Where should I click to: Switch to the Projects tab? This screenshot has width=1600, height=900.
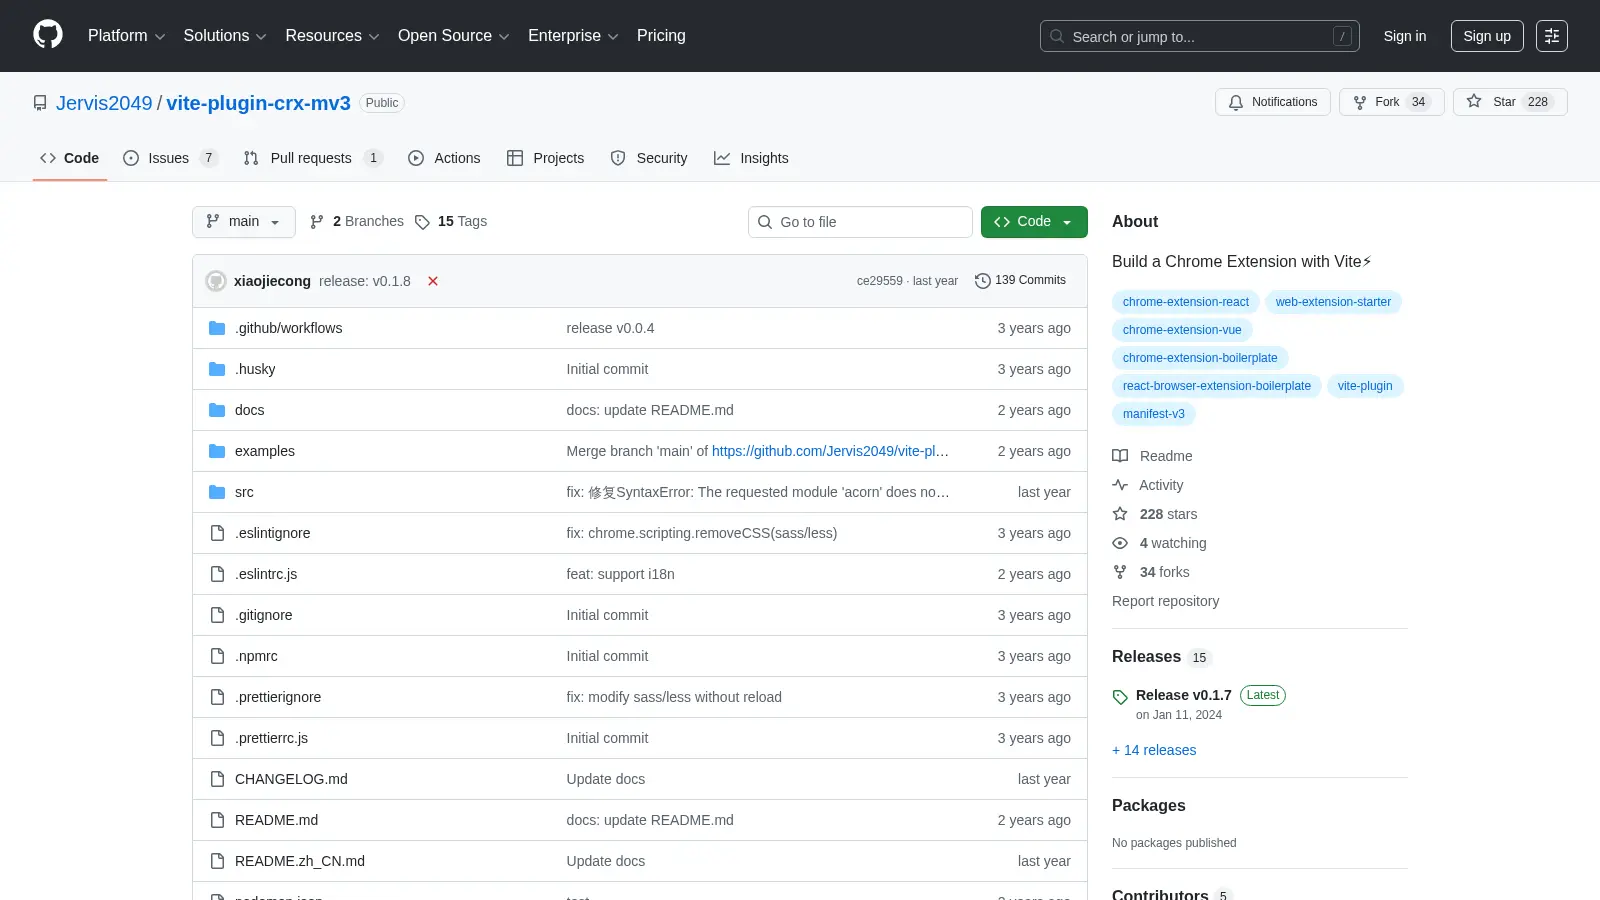[545, 158]
